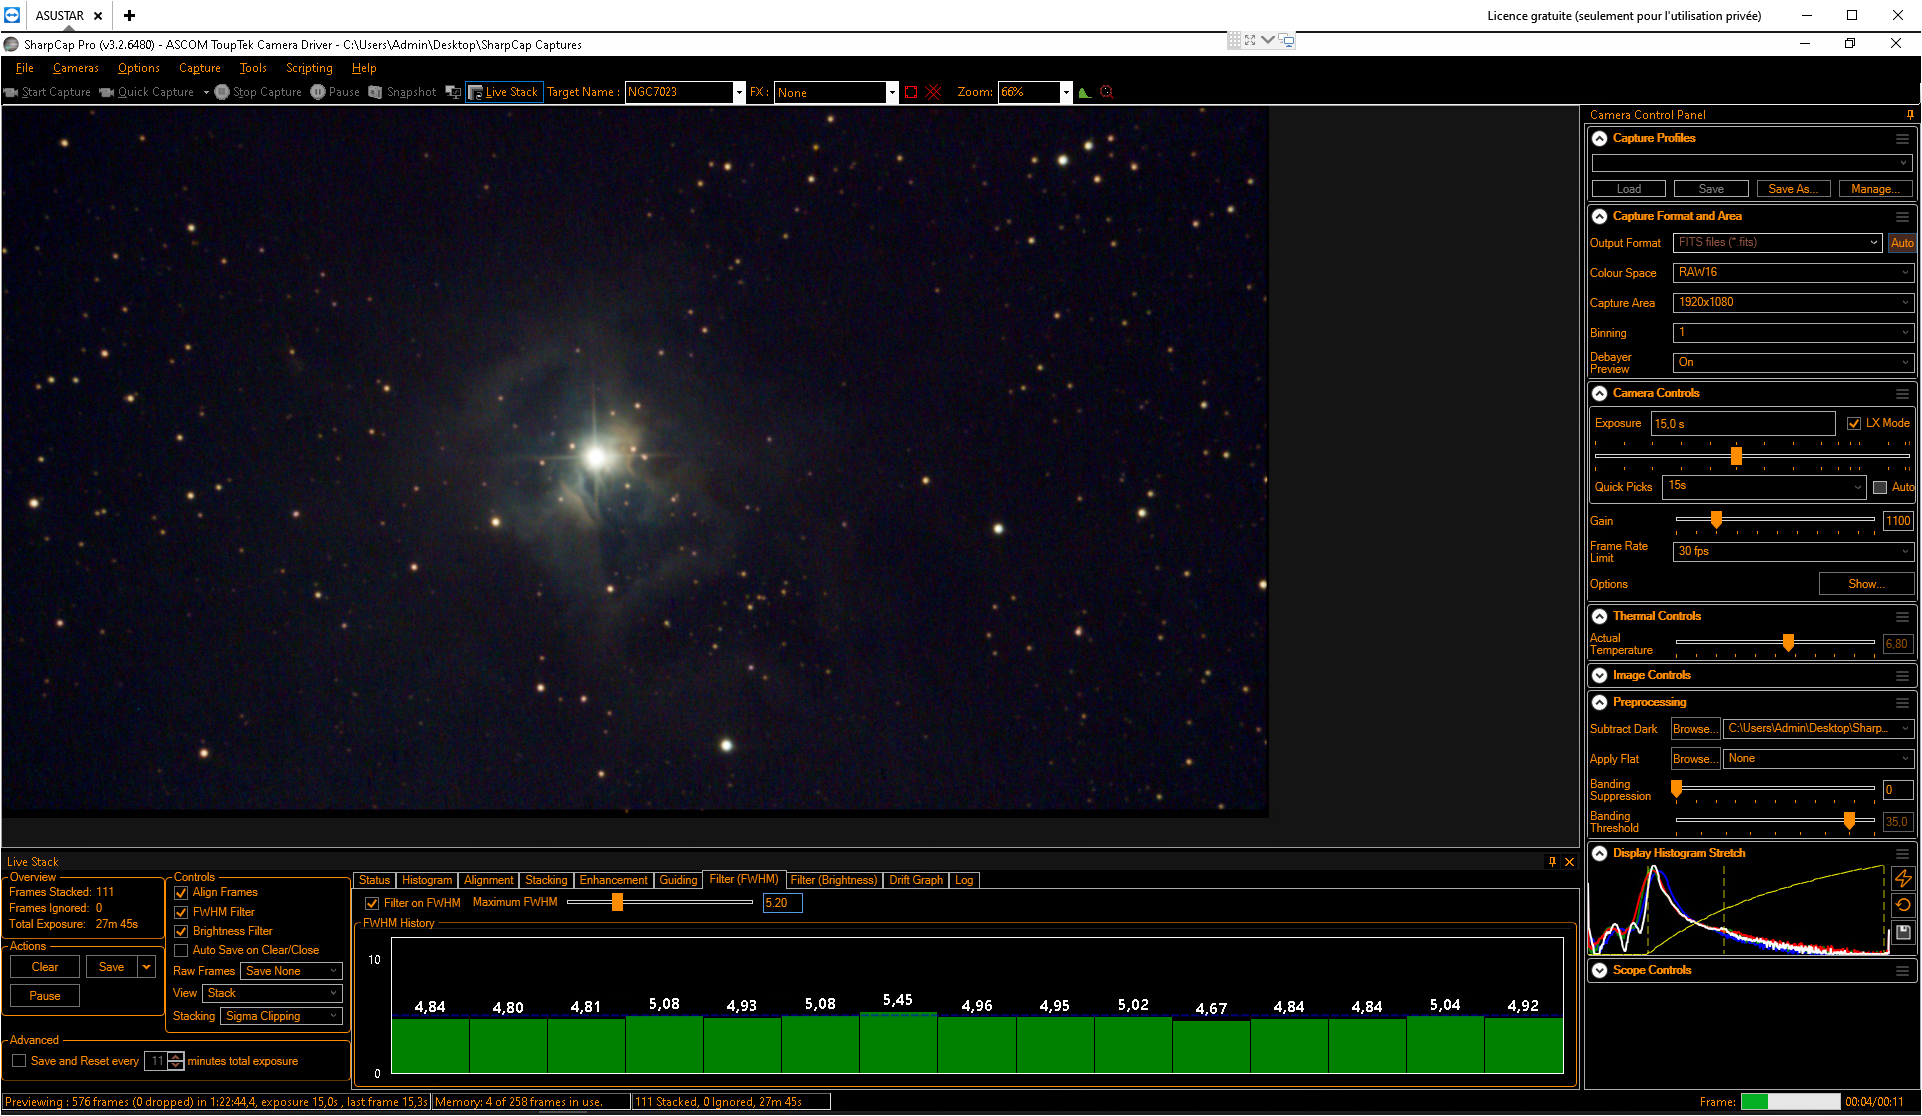
Task: Disable the LX Mode checkbox
Action: (1854, 423)
